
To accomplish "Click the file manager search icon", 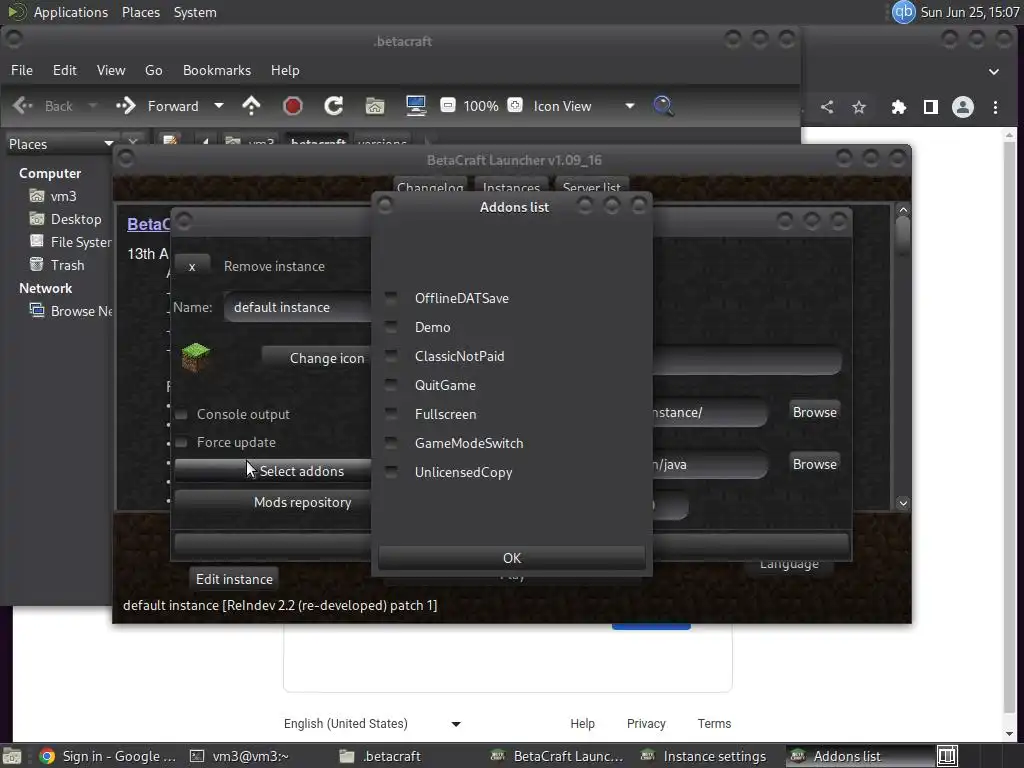I will 663,105.
